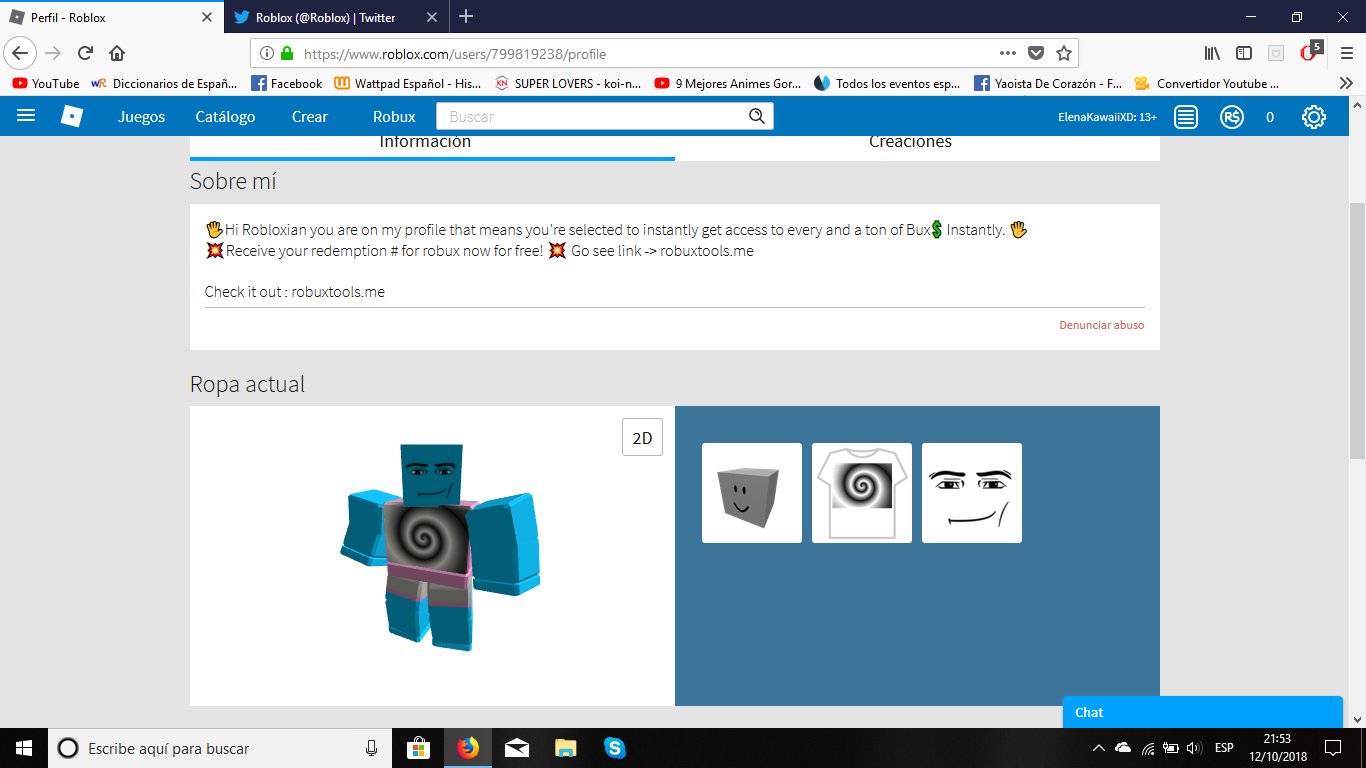This screenshot has width=1366, height=768.
Task: Open the Juegos menu item
Action: [141, 117]
